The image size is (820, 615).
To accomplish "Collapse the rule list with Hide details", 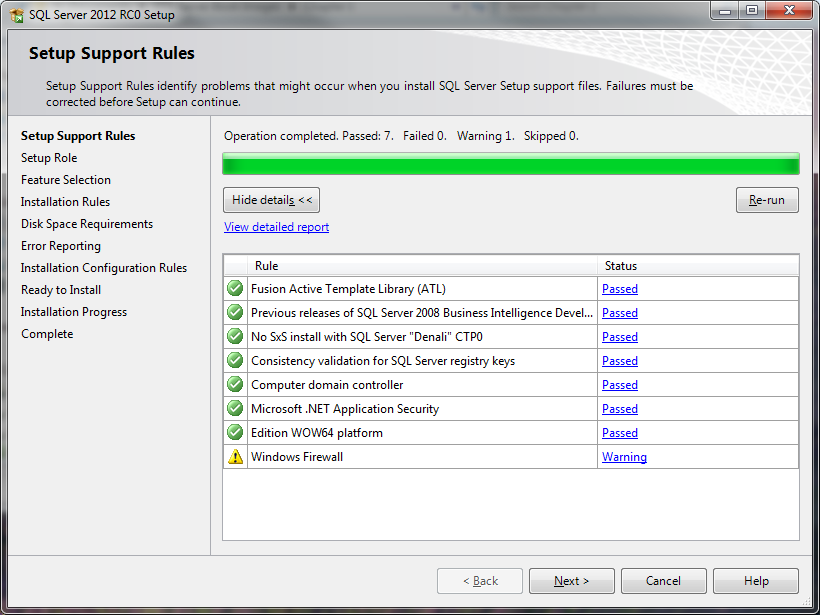I will [x=271, y=200].
